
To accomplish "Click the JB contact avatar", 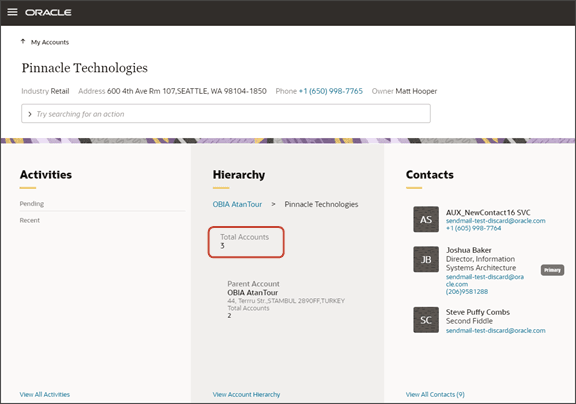I will [x=426, y=259].
